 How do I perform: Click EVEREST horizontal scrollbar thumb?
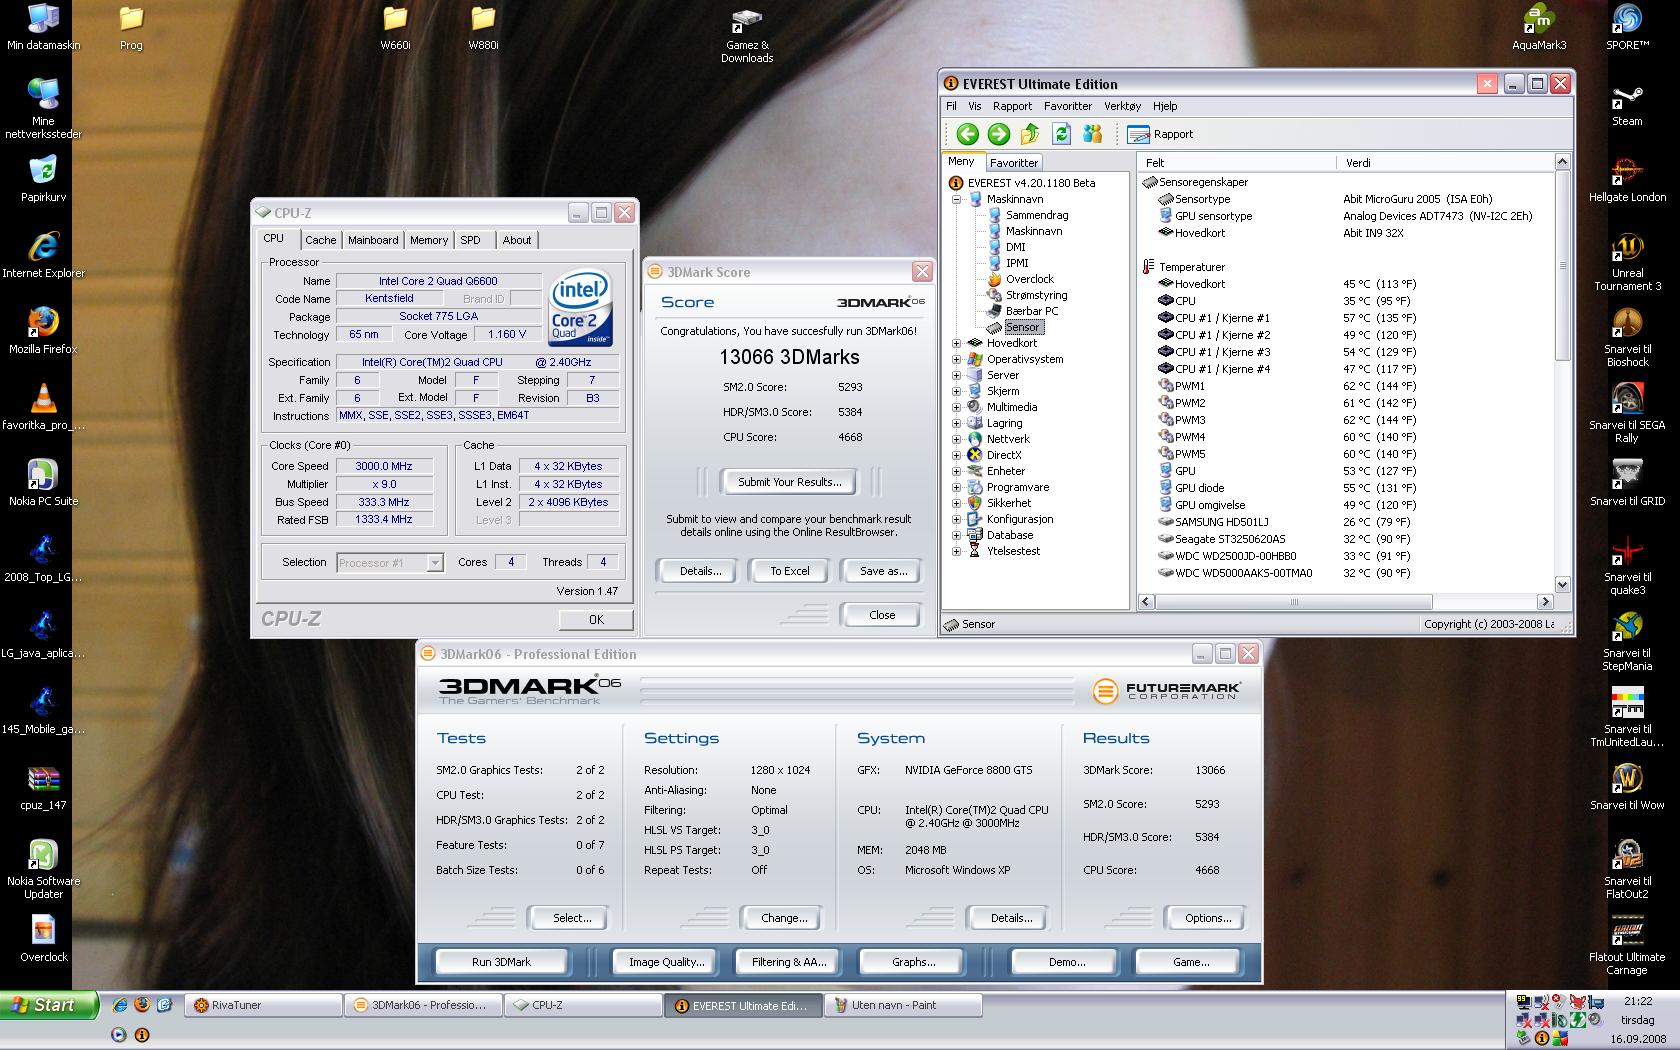(x=1294, y=602)
